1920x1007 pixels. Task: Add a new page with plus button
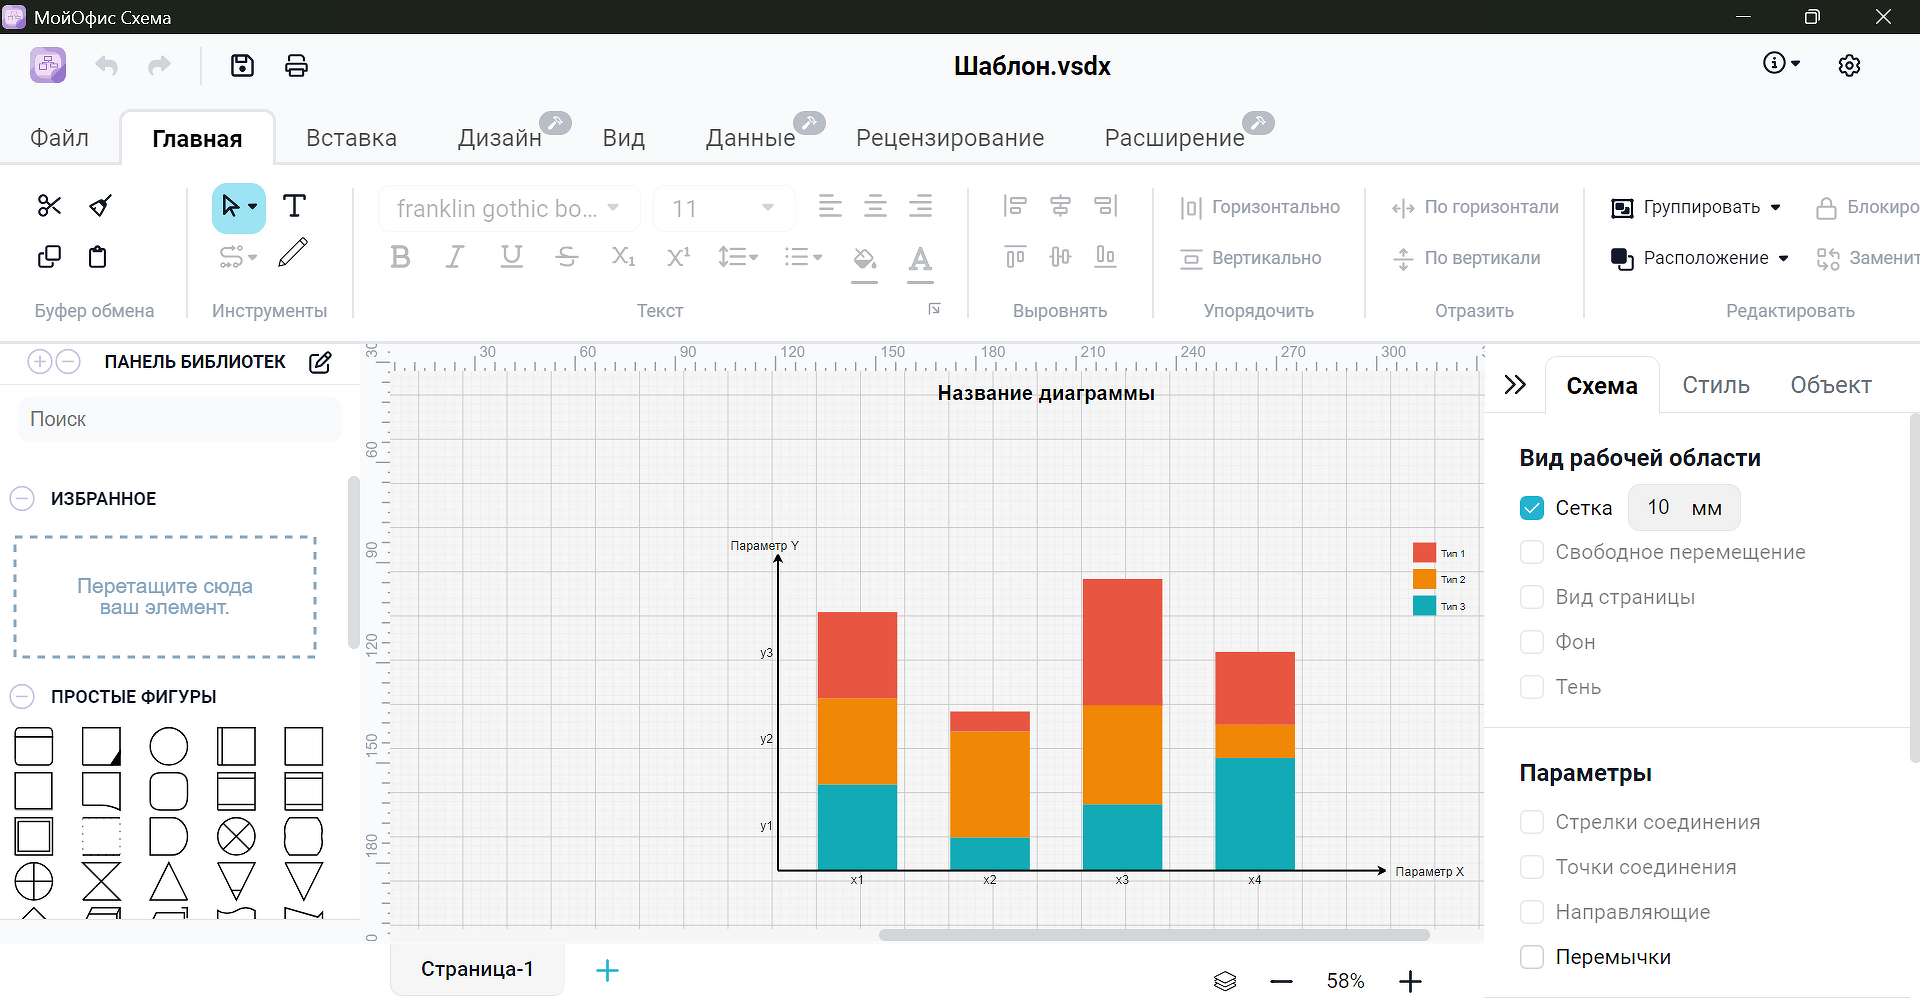(607, 970)
